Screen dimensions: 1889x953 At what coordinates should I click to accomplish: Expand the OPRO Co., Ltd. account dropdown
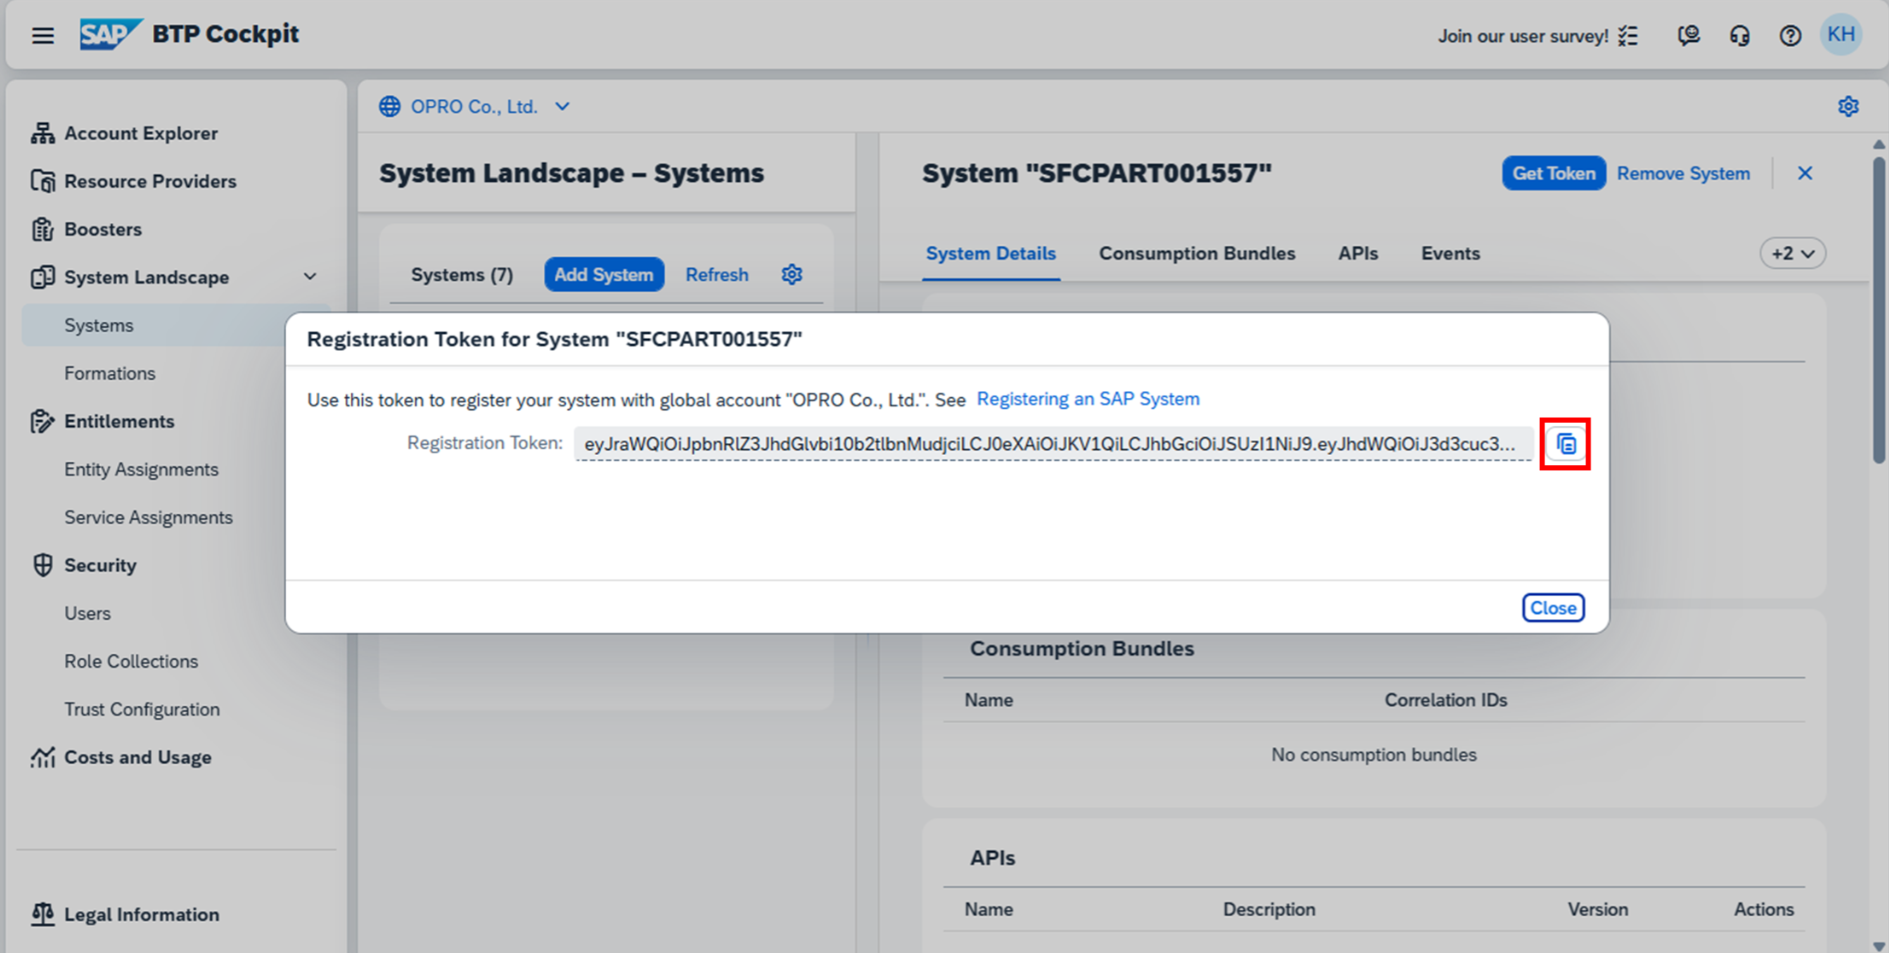coord(562,106)
